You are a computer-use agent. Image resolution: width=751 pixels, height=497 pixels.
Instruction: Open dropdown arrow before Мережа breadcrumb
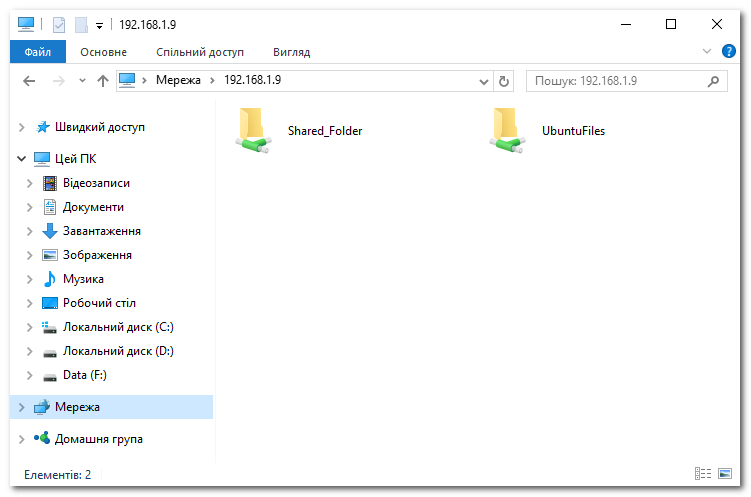click(x=144, y=80)
